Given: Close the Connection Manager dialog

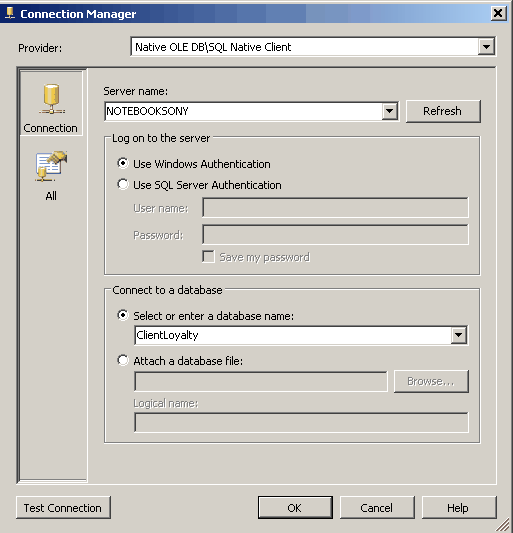Looking at the screenshot, I should pos(498,14).
